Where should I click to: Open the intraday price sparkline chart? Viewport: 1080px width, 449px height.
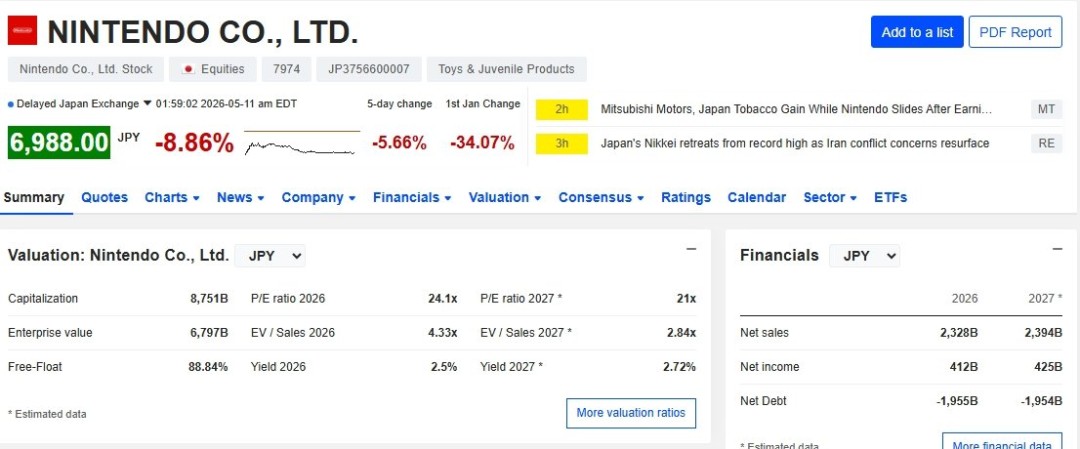click(x=302, y=143)
